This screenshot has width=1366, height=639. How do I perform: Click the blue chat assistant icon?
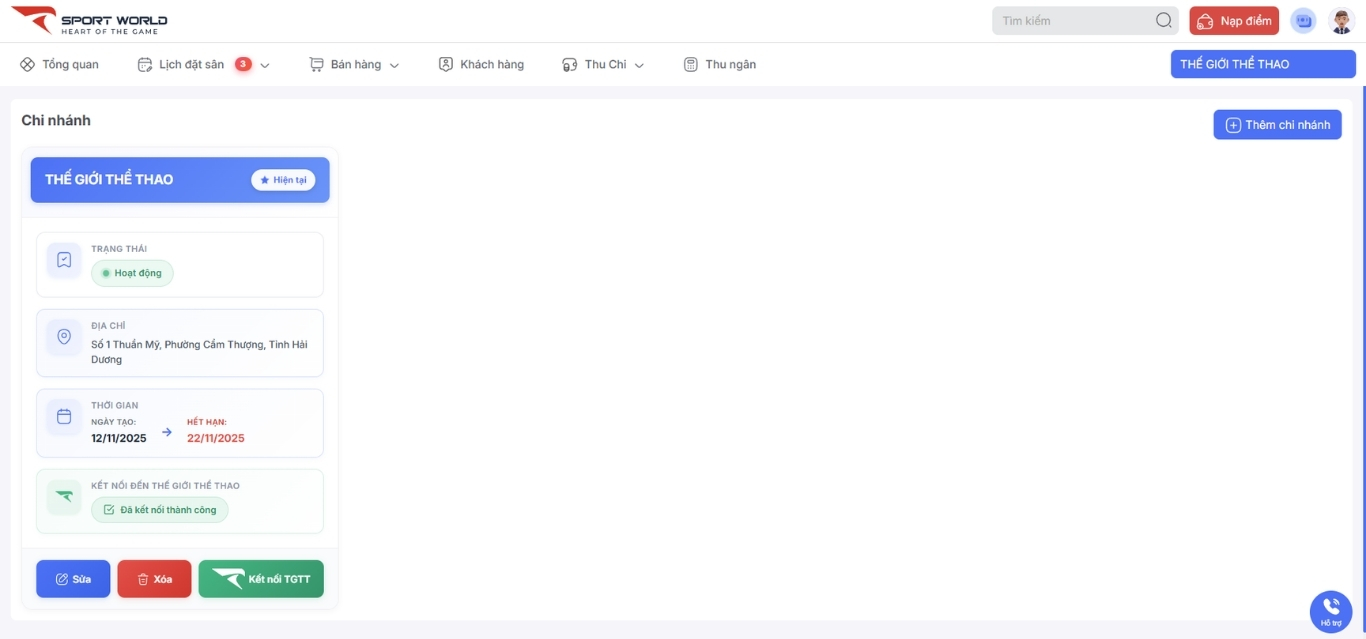pyautogui.click(x=1303, y=21)
